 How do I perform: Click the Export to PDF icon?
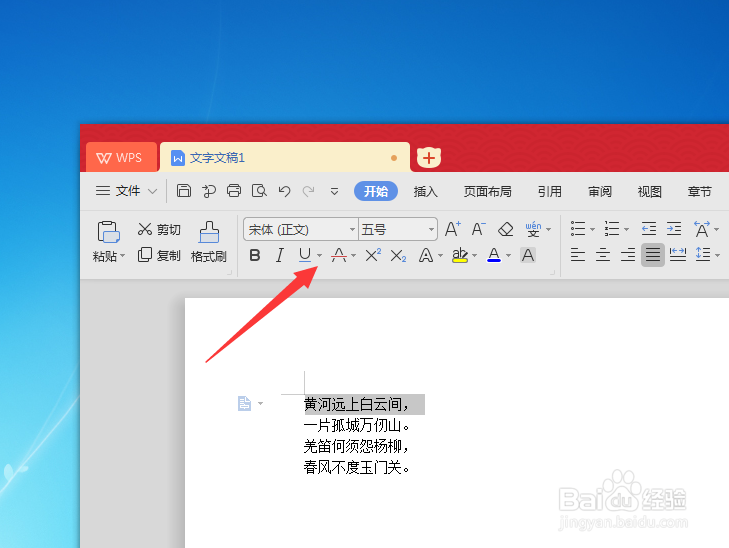coord(209,191)
